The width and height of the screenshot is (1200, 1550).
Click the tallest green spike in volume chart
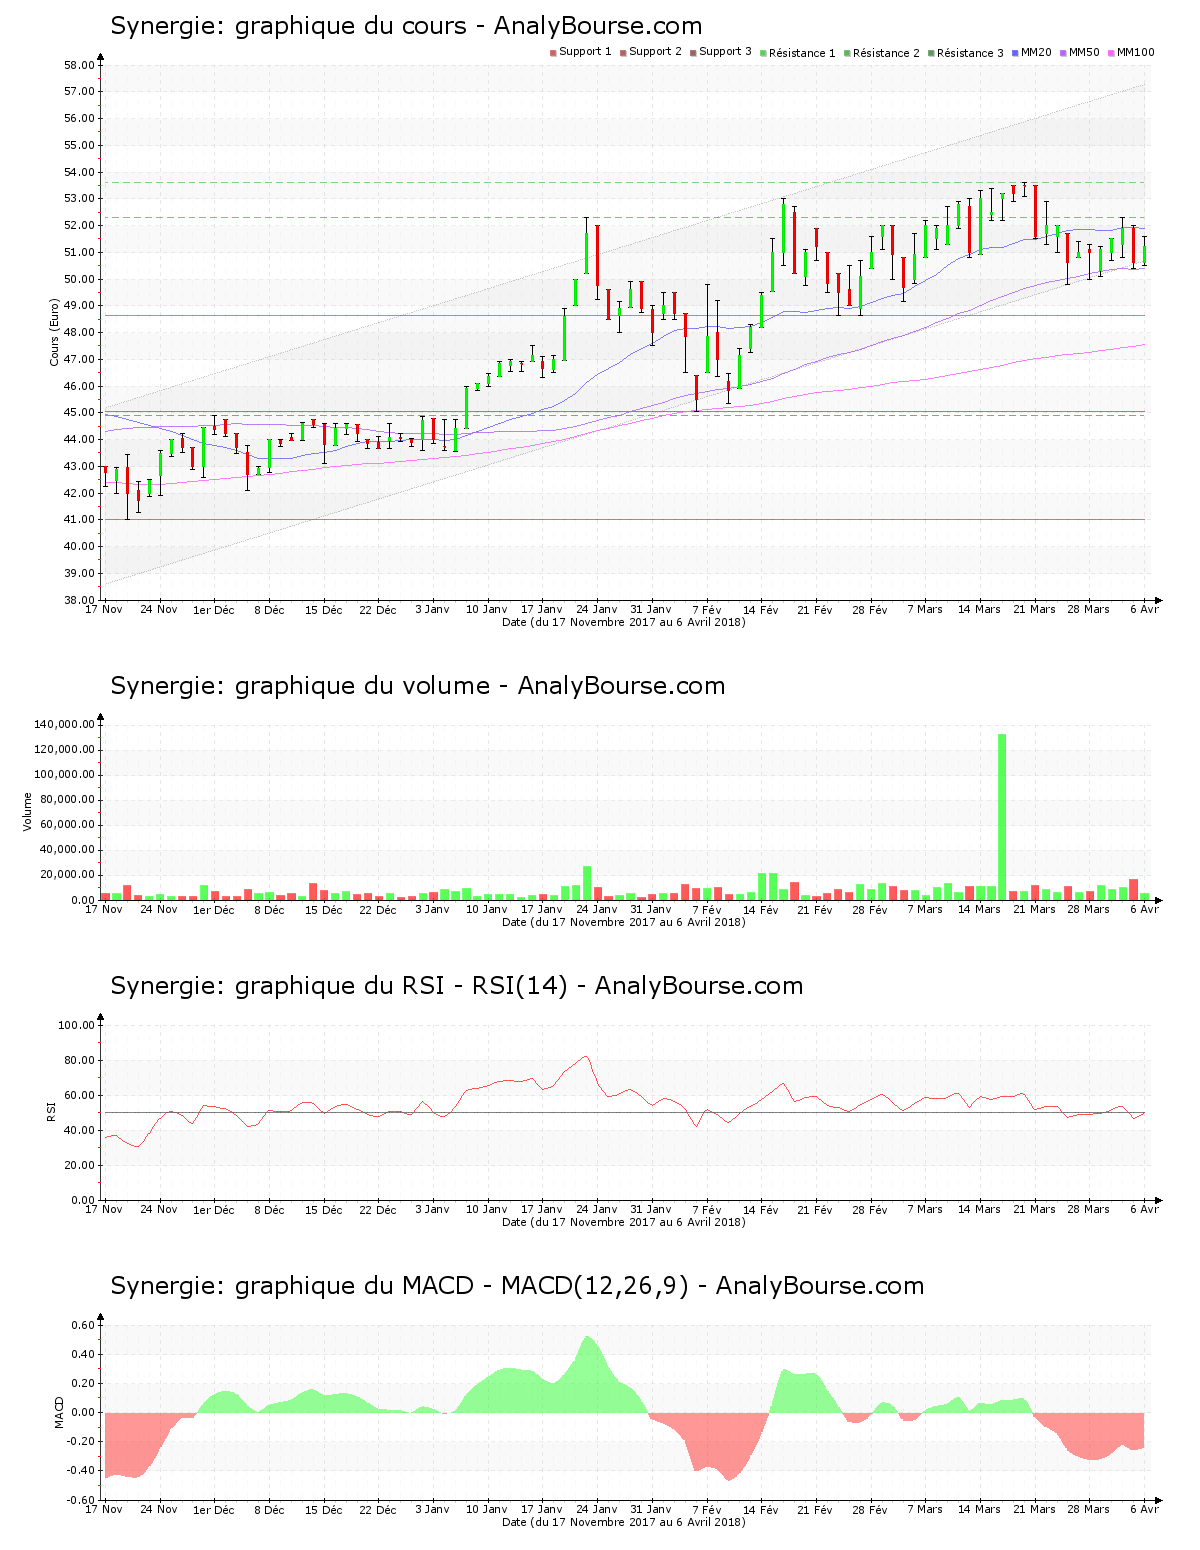(1002, 817)
